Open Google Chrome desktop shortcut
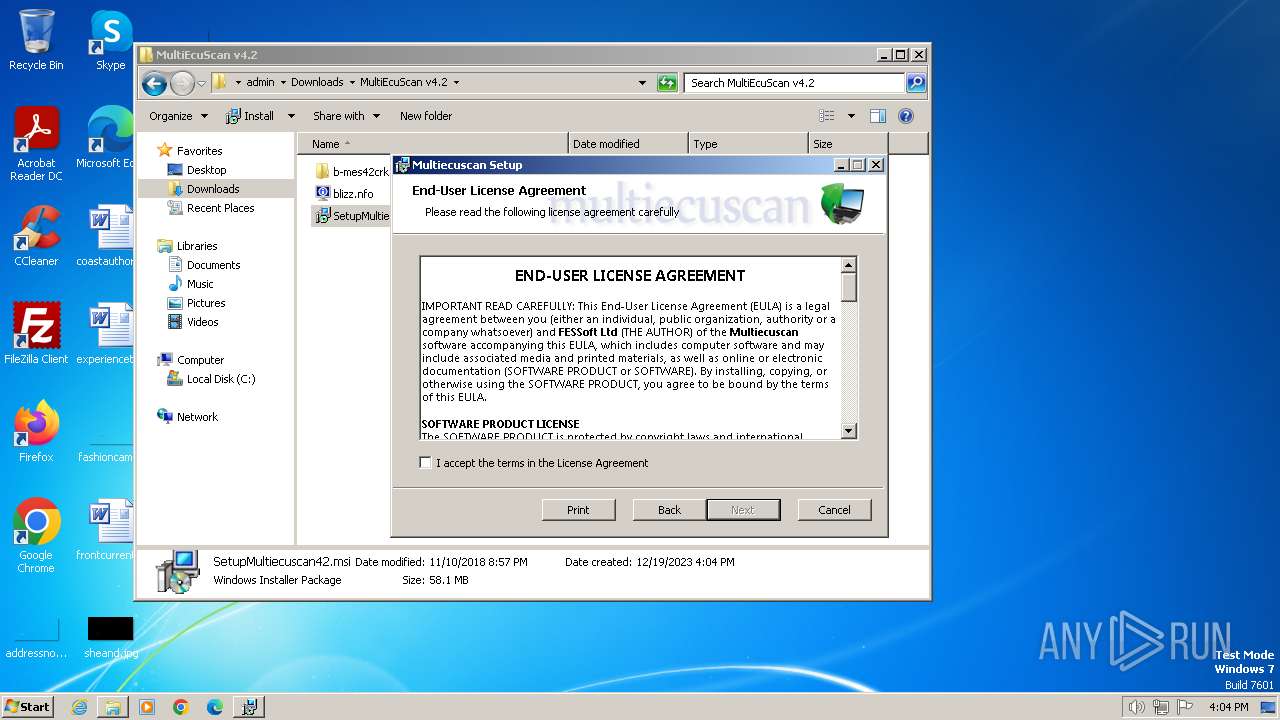 [36, 536]
